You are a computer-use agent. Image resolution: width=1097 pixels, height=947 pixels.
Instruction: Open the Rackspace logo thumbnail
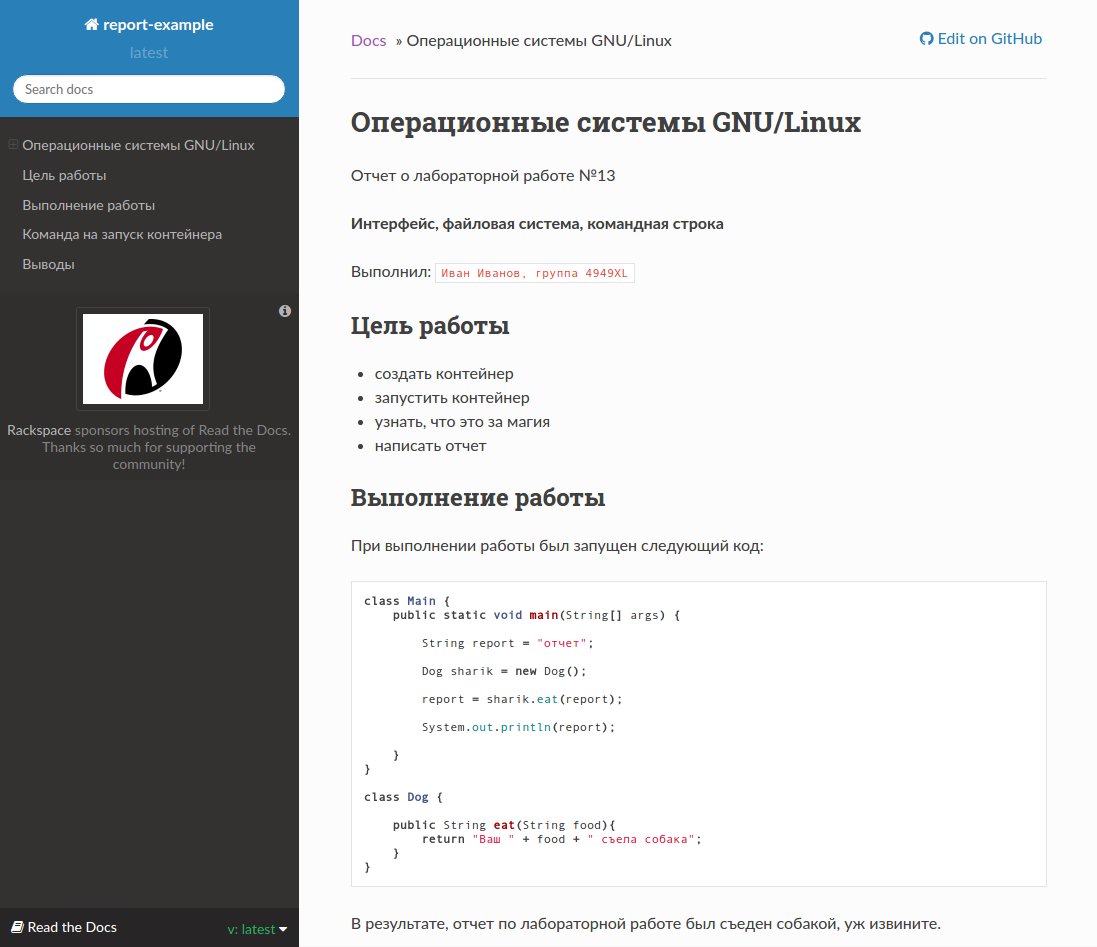(143, 359)
